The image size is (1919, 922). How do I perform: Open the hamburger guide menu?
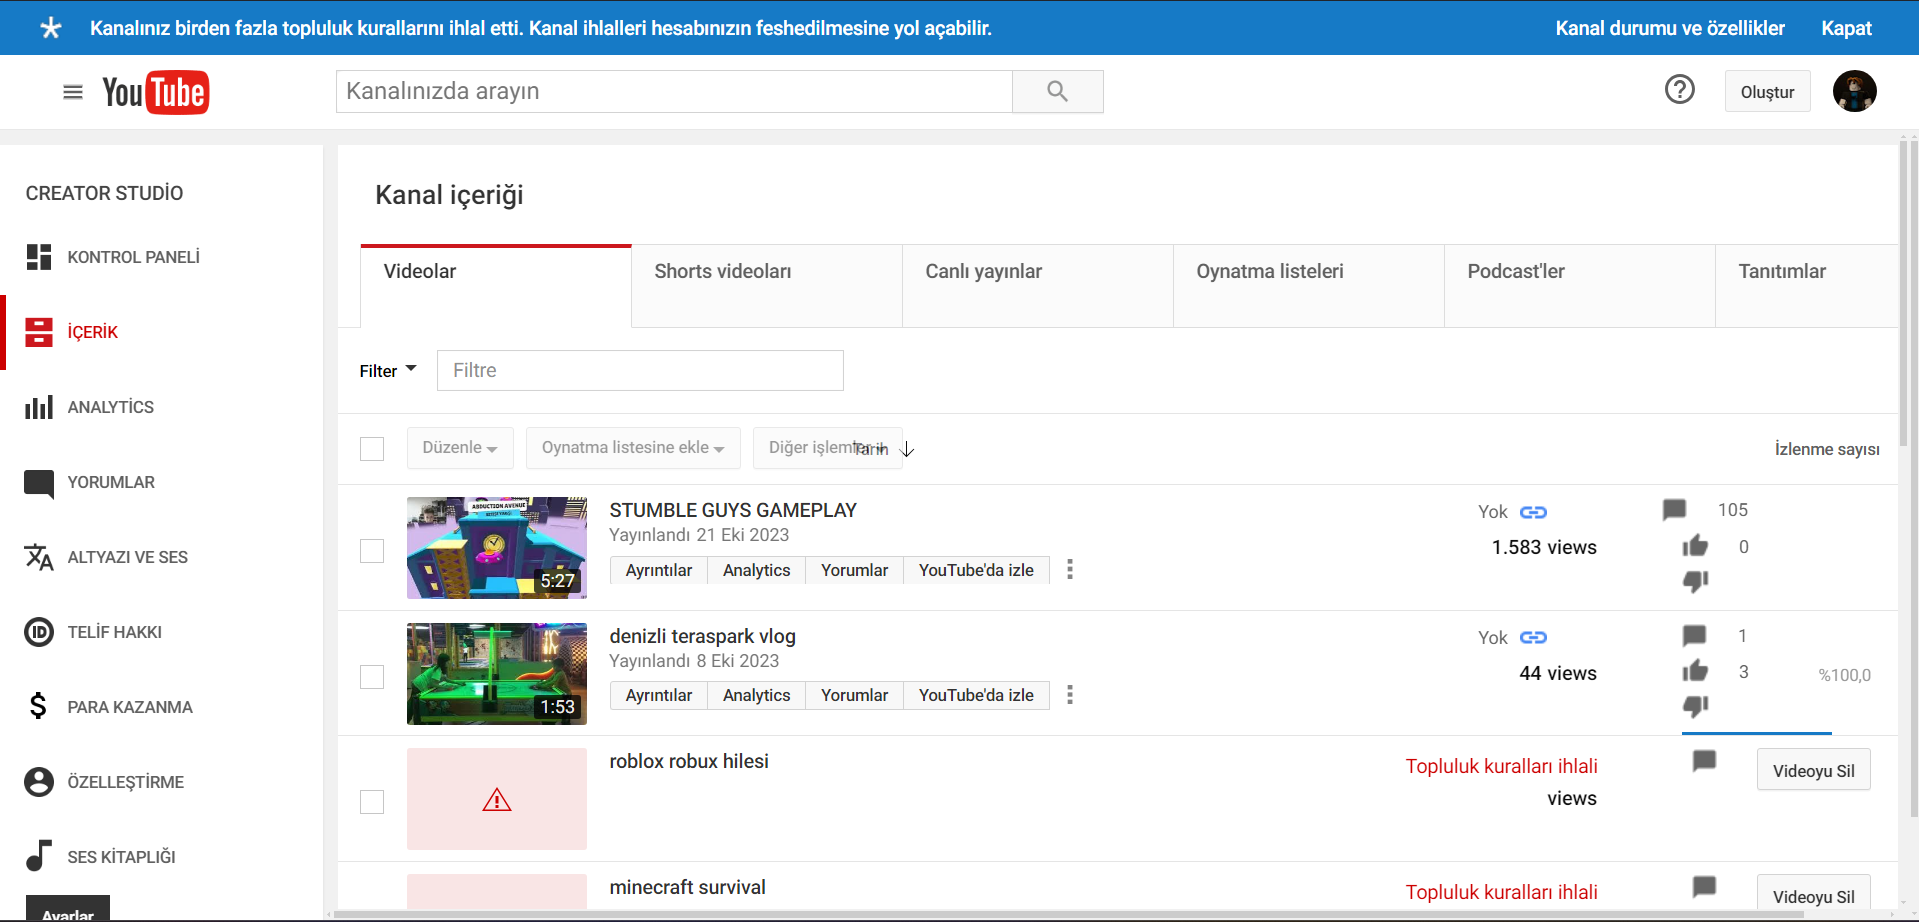pyautogui.click(x=73, y=92)
